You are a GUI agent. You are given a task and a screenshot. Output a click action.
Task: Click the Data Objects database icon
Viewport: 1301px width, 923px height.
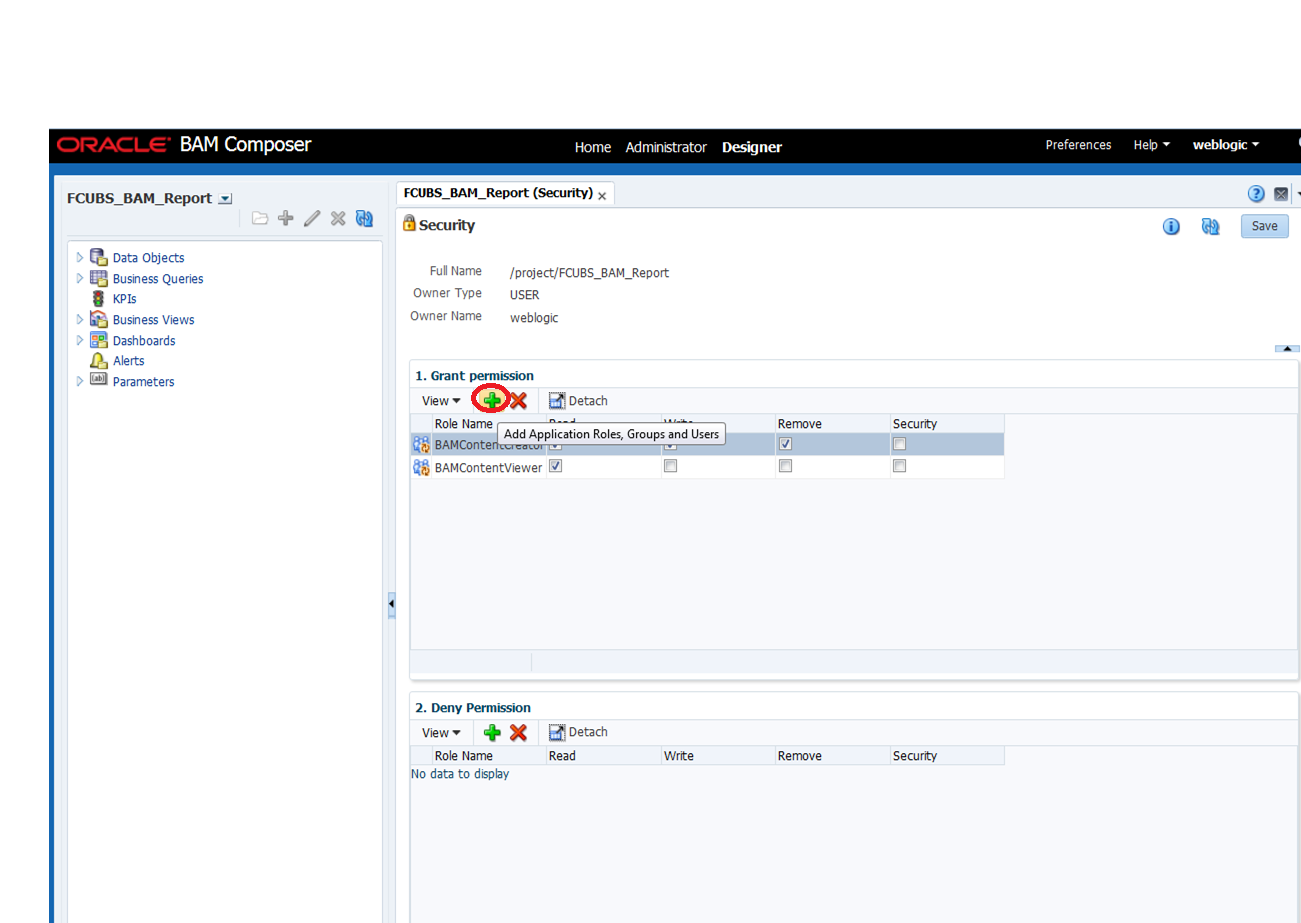(x=98, y=257)
